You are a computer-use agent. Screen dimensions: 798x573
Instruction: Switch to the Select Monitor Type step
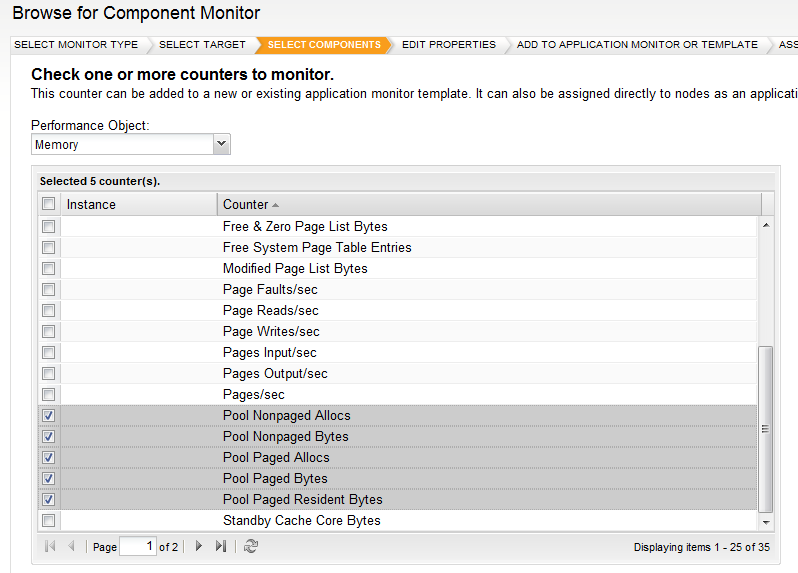[76, 45]
